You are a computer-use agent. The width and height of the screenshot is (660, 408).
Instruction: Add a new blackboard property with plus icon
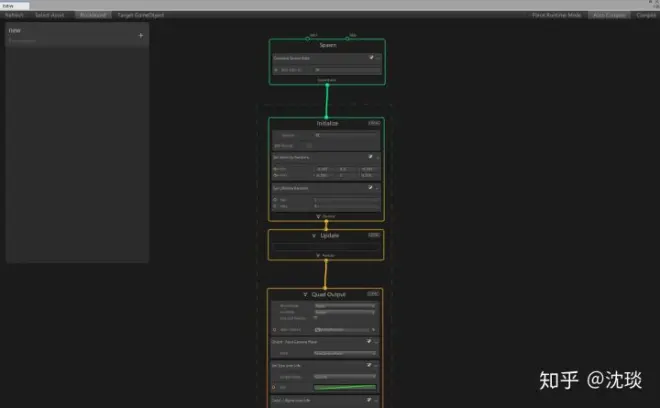[x=141, y=35]
